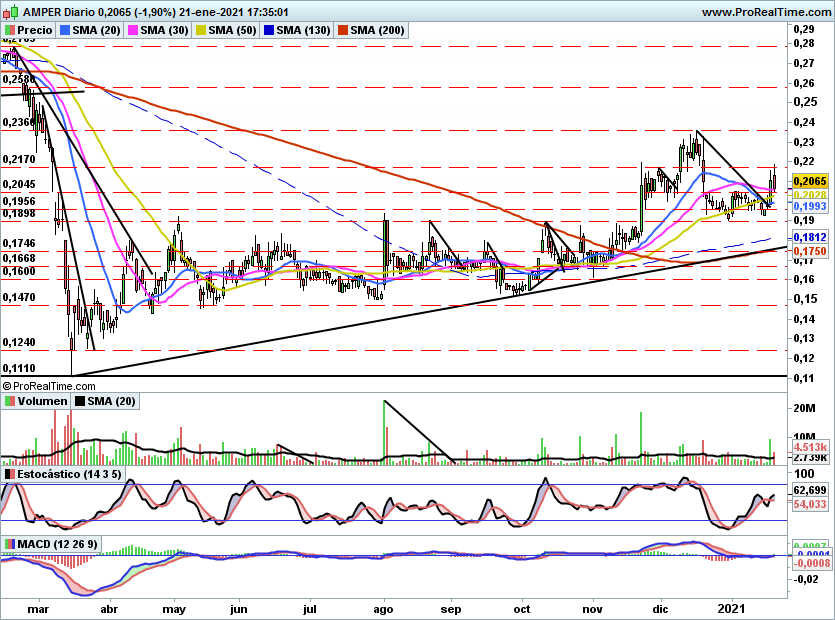Select the Estocástico (14 3 5) label
The image size is (835, 620).
[x=69, y=474]
